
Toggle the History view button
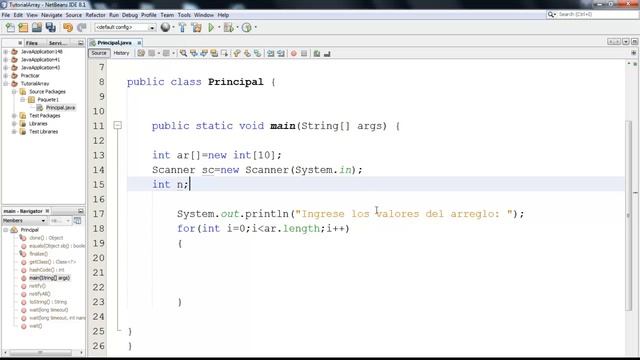pyautogui.click(x=121, y=53)
